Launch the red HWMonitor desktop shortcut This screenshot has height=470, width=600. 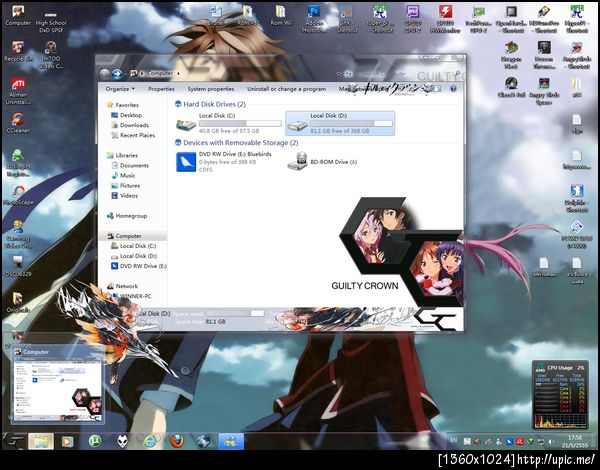(445, 18)
